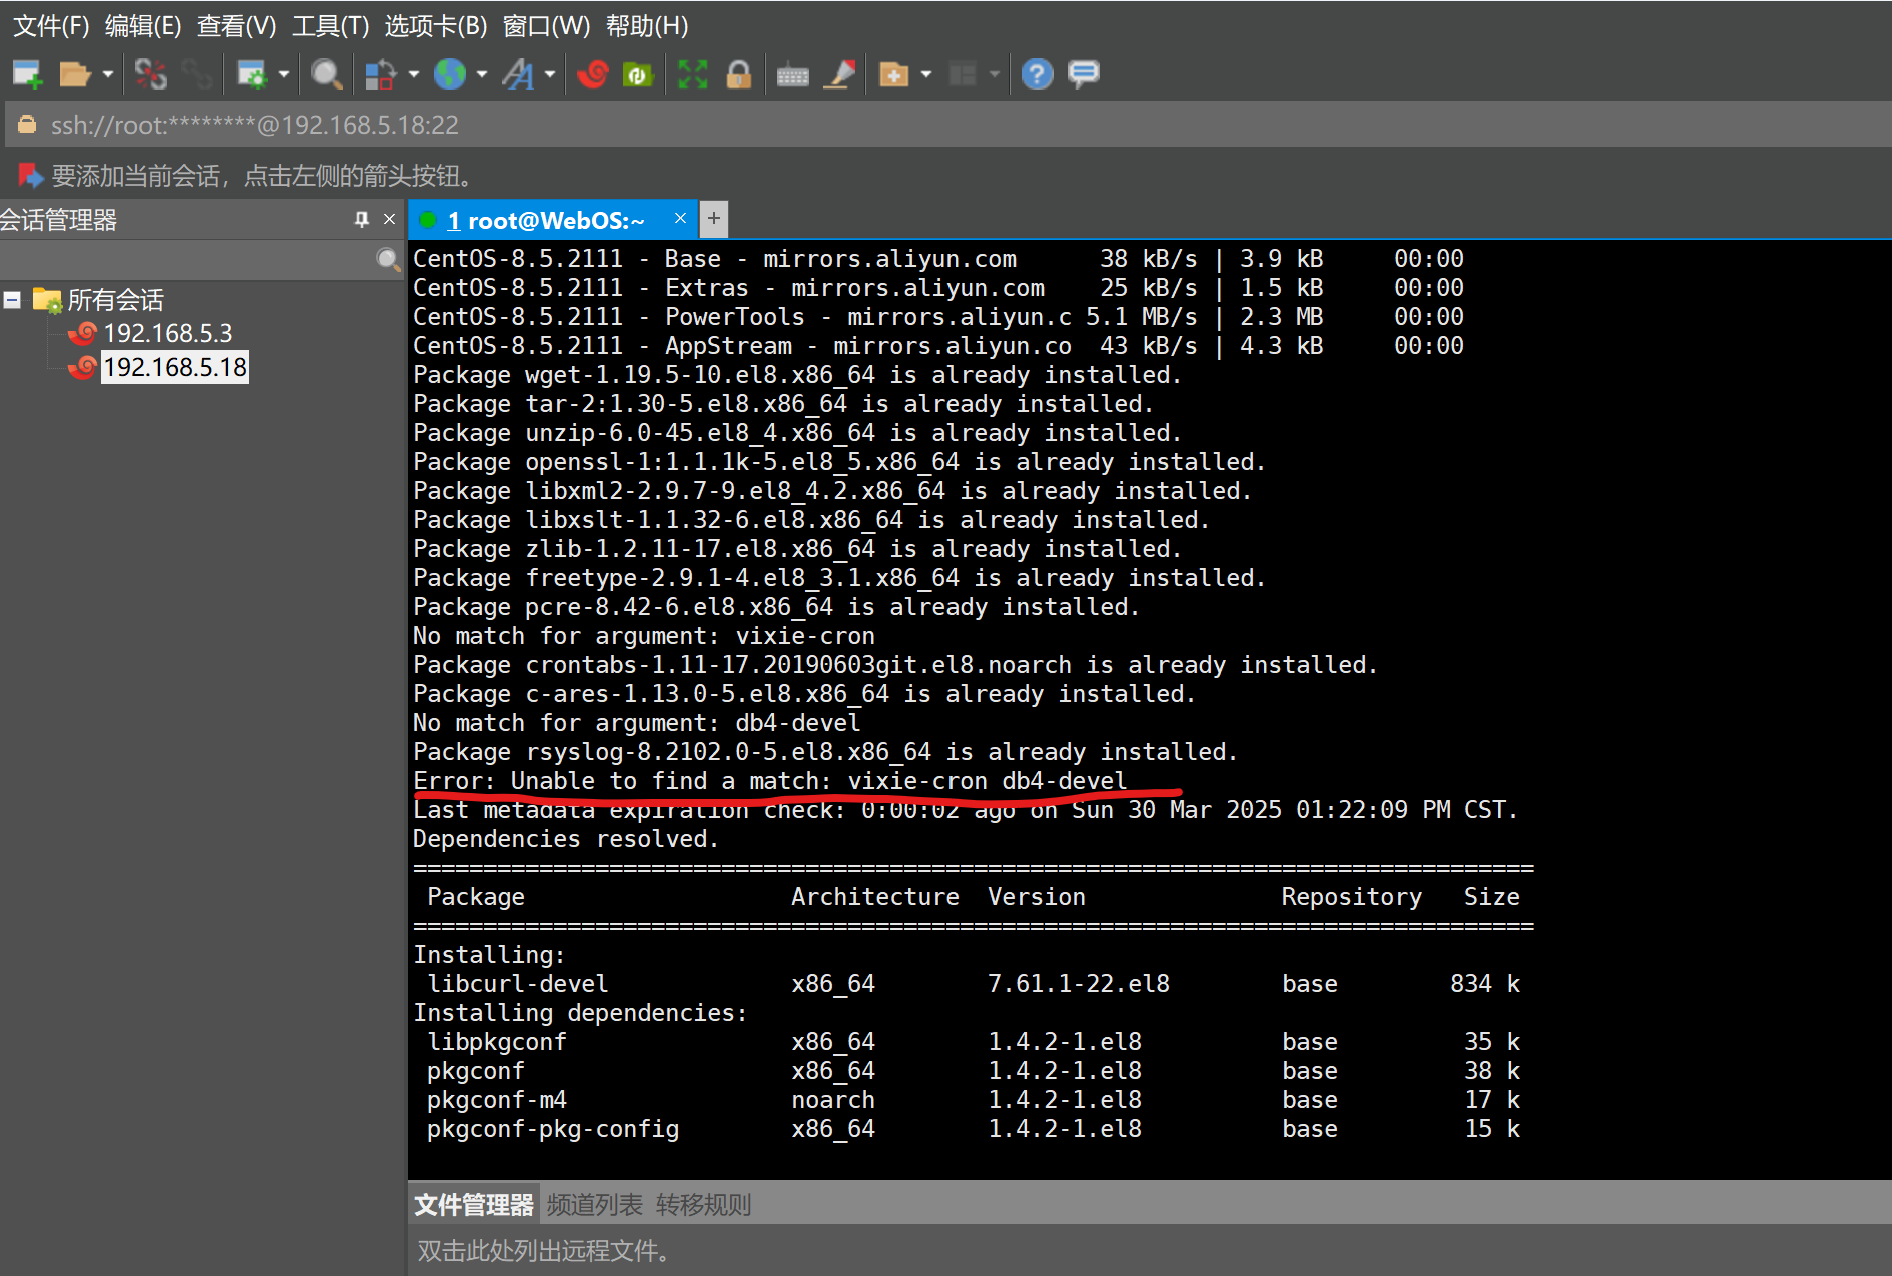Screen dimensions: 1892x1276
Task: Click the pkgconf-pkg-config package name
Action: (553, 1129)
